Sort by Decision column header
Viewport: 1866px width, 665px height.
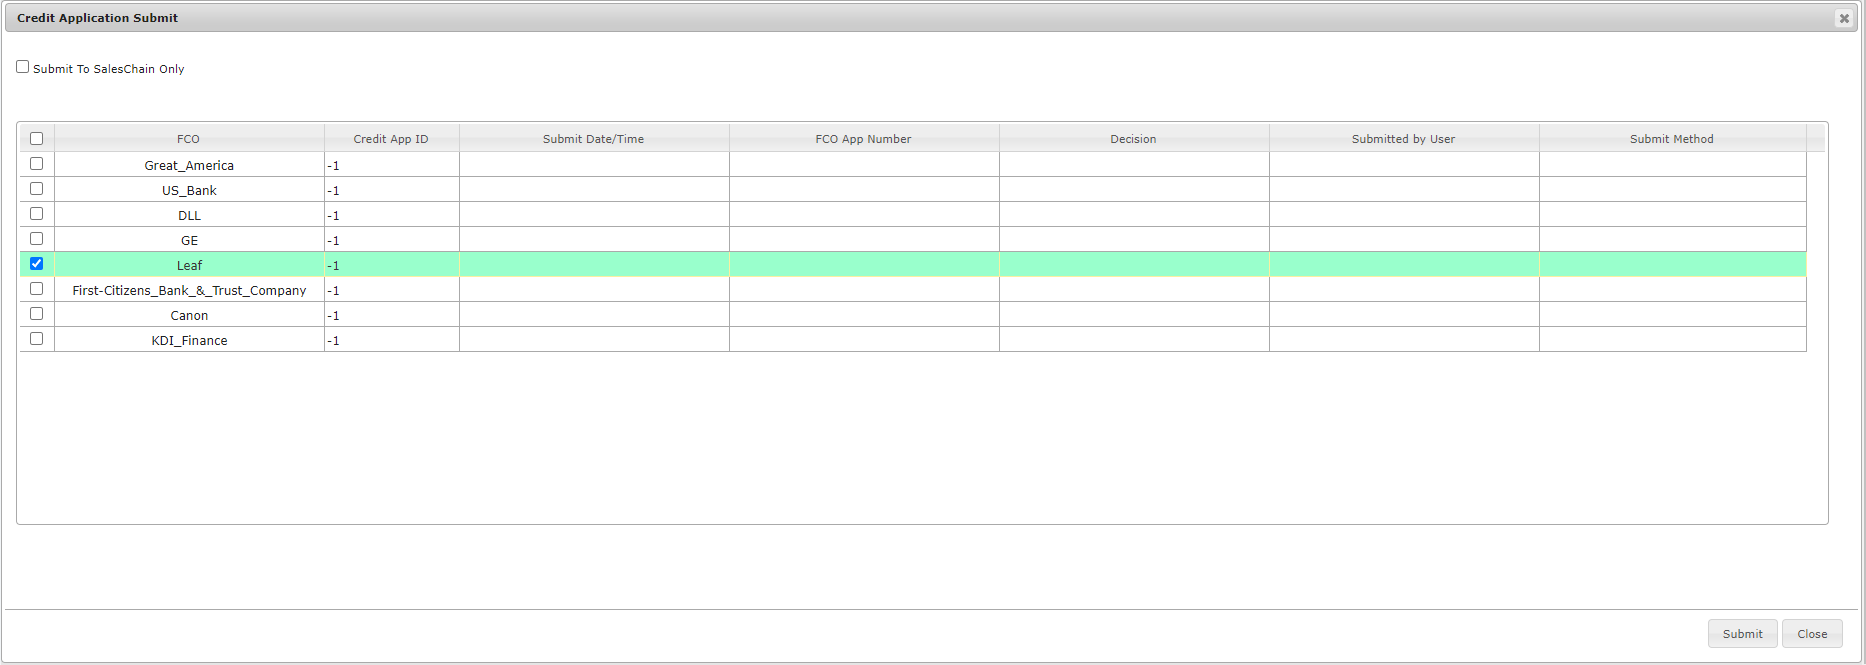(x=1133, y=139)
